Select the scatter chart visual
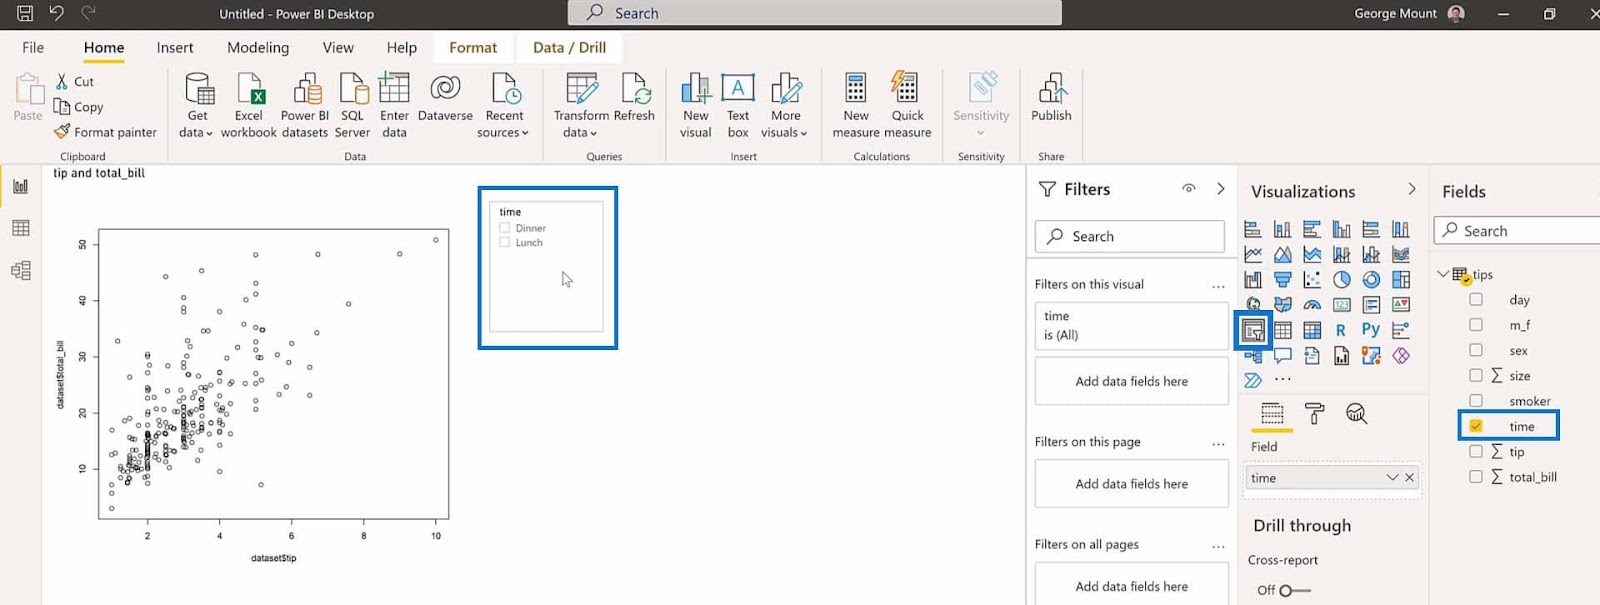The height and width of the screenshot is (605, 1600). click(x=1312, y=280)
